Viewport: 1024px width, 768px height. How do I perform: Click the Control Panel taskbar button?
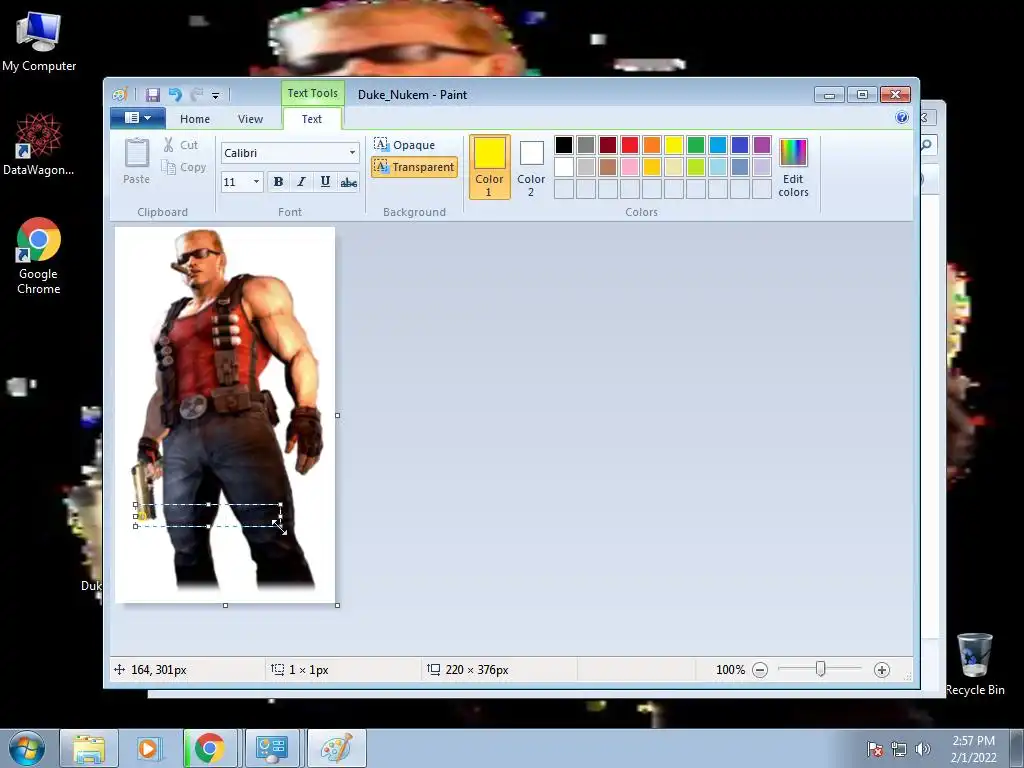271,748
